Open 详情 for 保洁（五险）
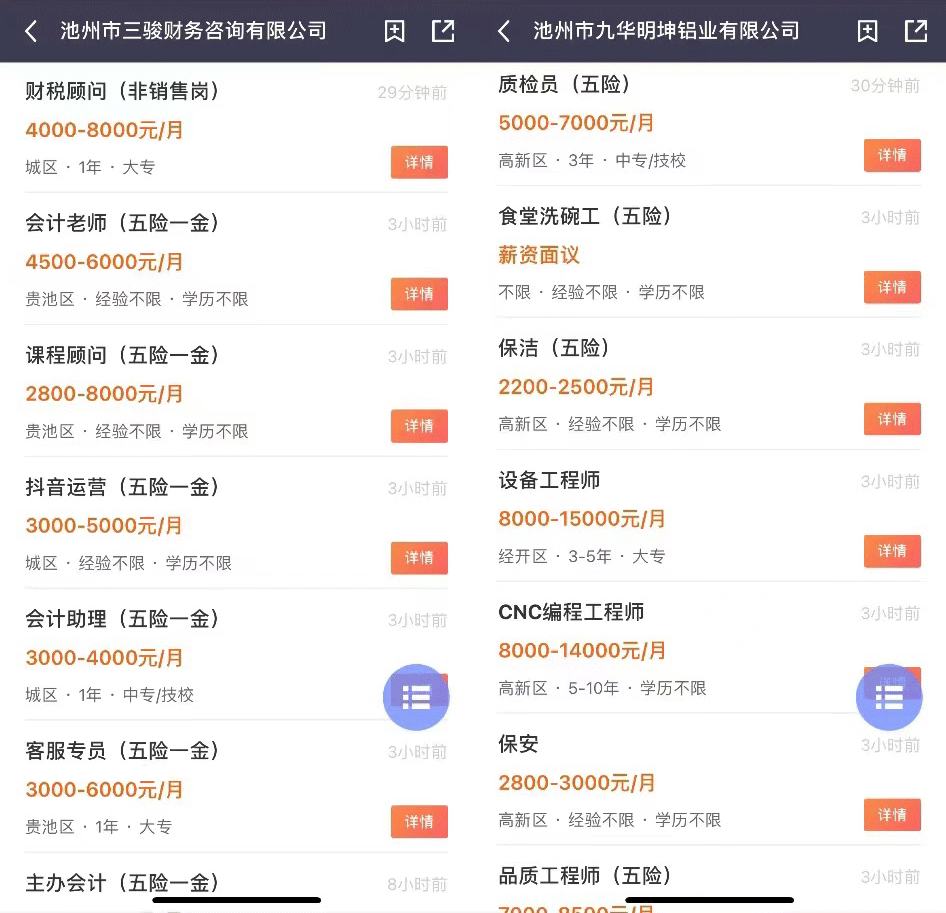This screenshot has height=913, width=946. point(892,419)
